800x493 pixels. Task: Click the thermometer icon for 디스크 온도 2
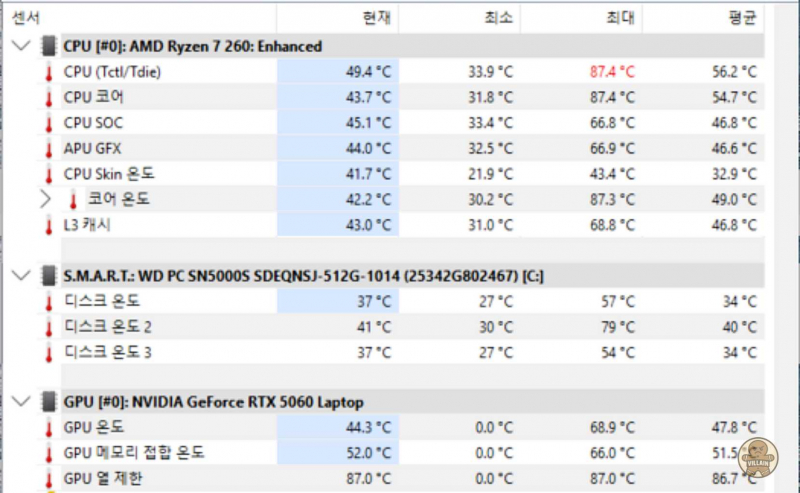pos(47,327)
